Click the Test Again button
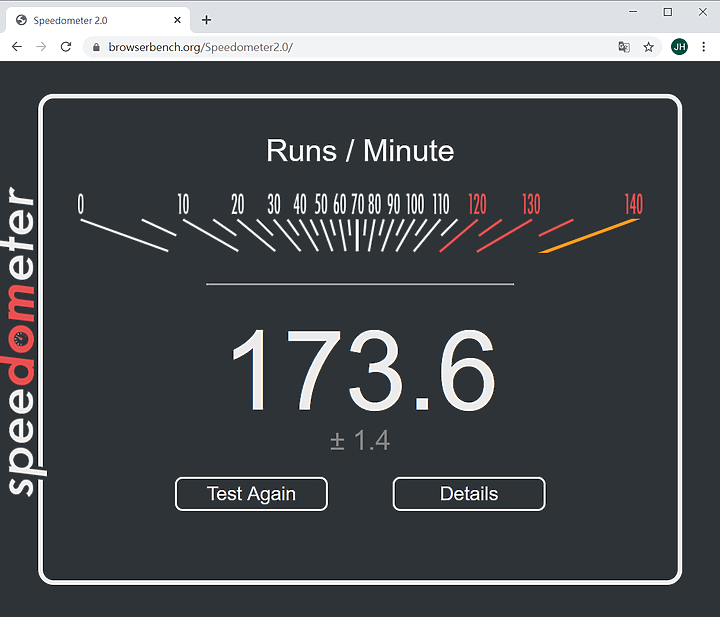The width and height of the screenshot is (720, 617). click(251, 494)
